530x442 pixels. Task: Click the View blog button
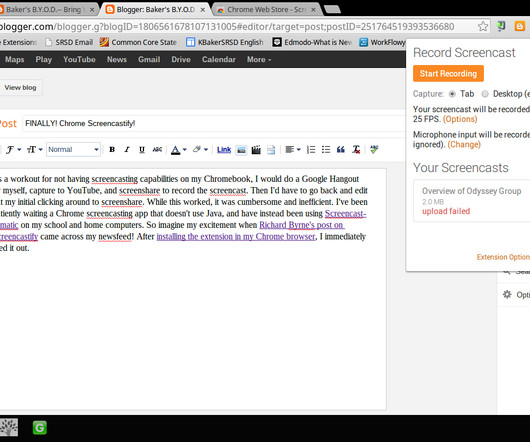click(x=20, y=88)
